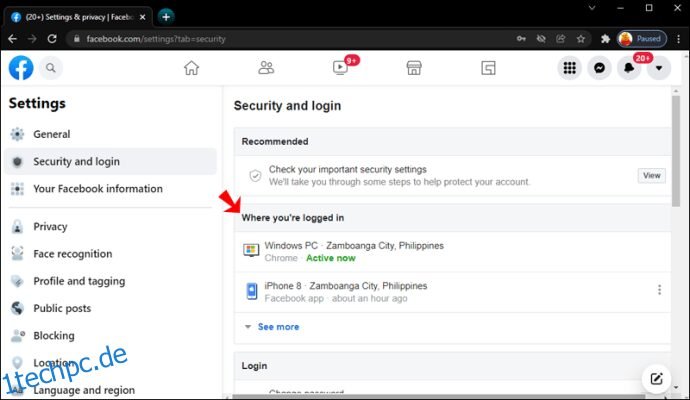Image resolution: width=690 pixels, height=400 pixels.
Task: Open the Facebook logo home link
Action: click(21, 68)
